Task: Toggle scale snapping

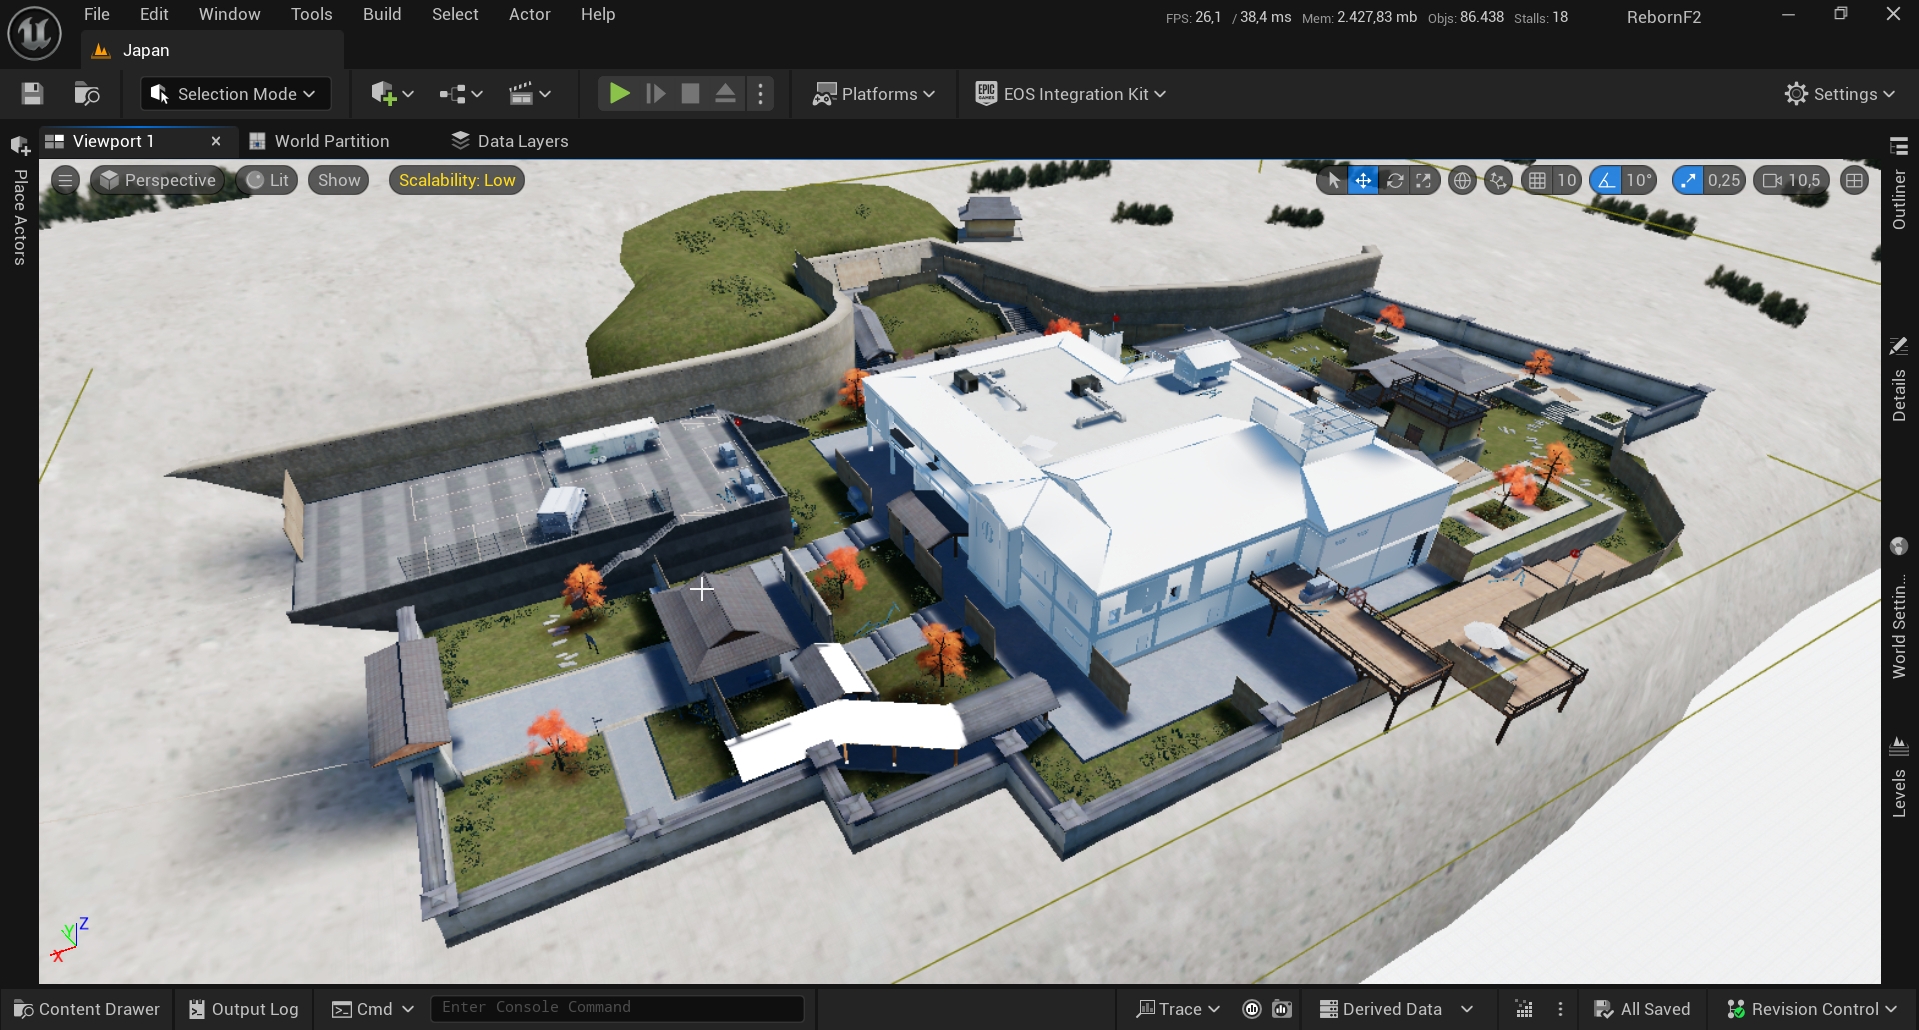Action: click(x=1688, y=181)
